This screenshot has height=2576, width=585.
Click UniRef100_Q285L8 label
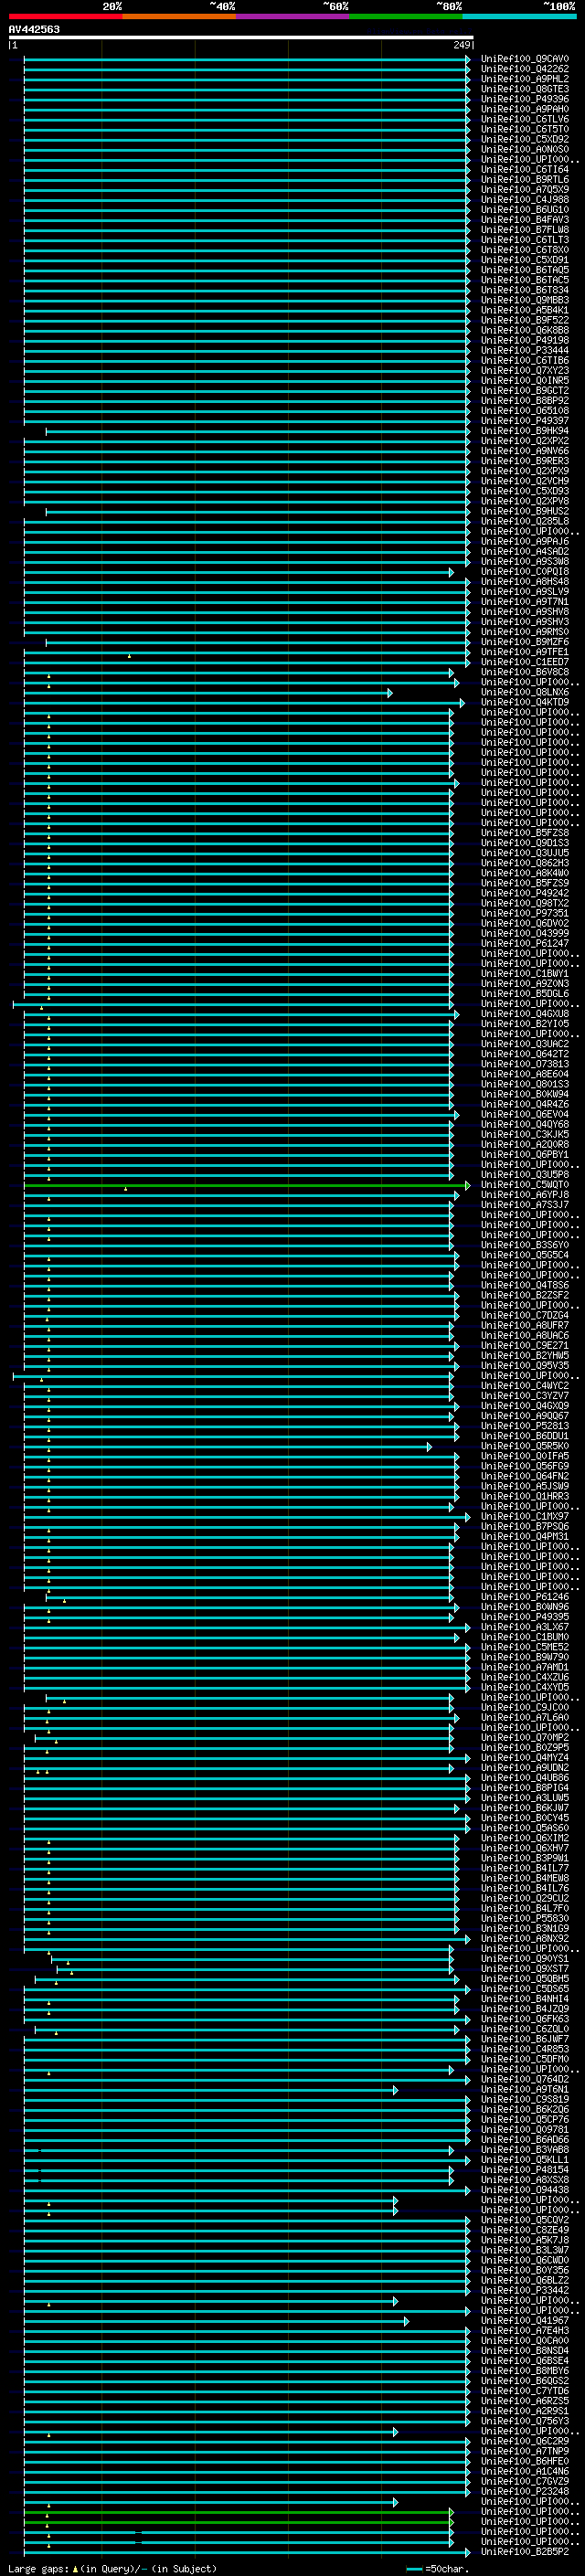click(524, 521)
